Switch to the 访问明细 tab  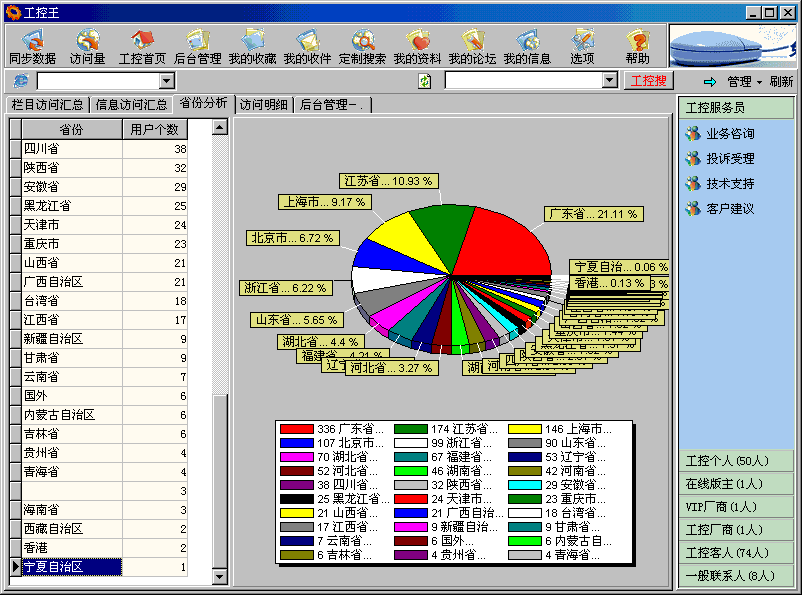click(x=264, y=105)
